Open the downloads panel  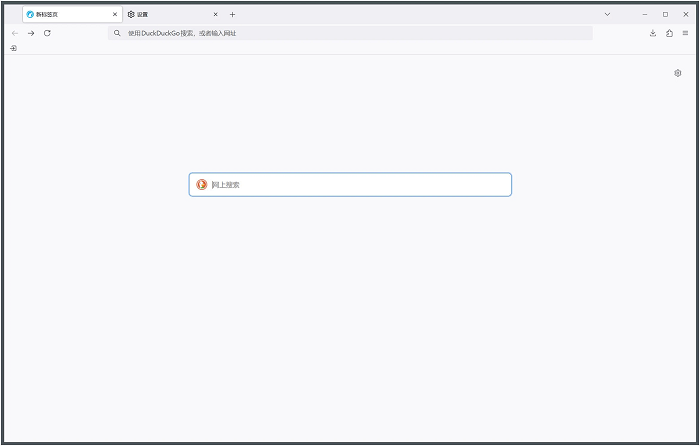(x=653, y=33)
